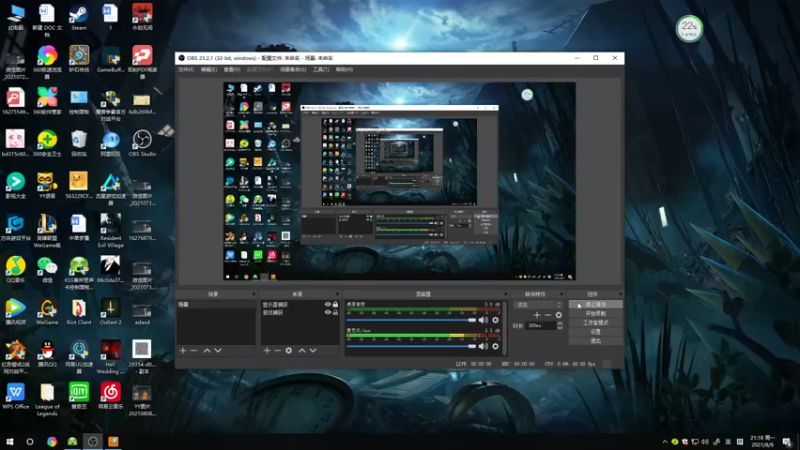Open the Cortana search circle on taskbar
Image resolution: width=800 pixels, height=450 pixels.
coord(30,442)
